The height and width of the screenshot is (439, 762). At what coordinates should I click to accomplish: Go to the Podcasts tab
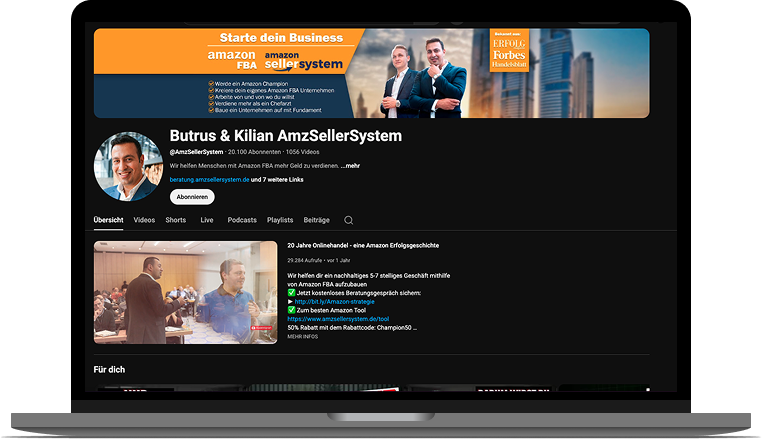[242, 220]
